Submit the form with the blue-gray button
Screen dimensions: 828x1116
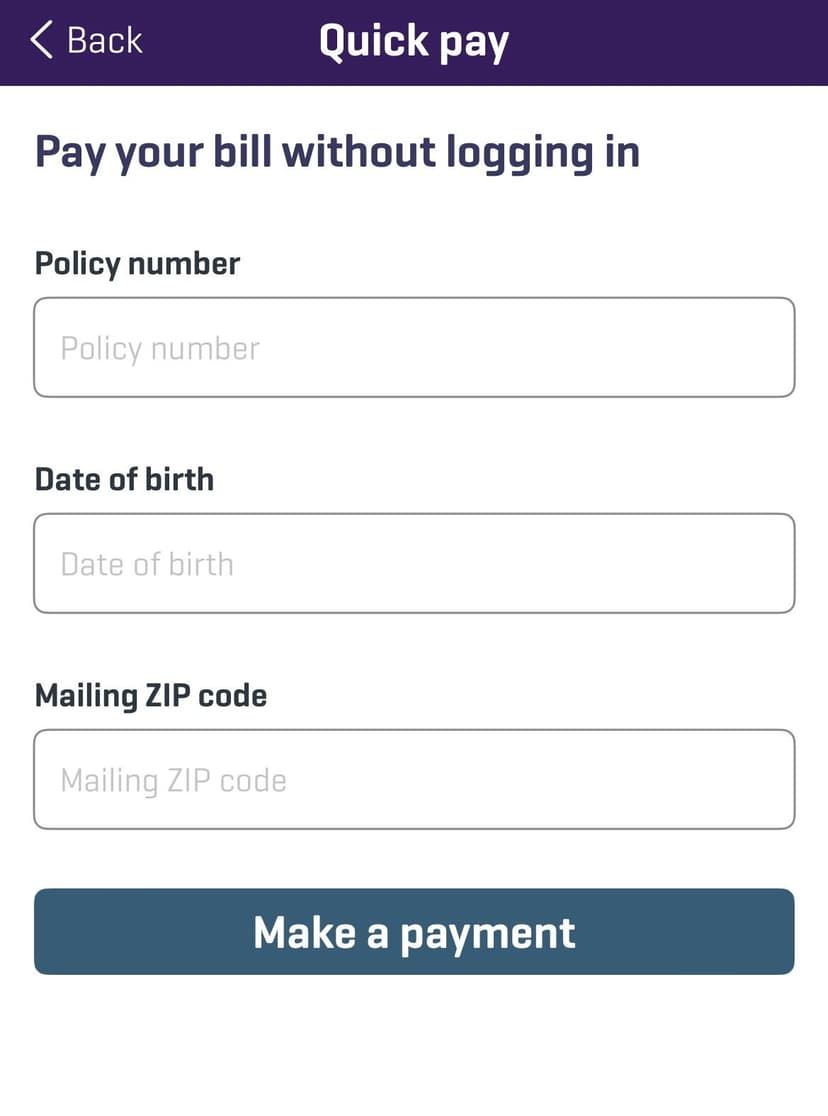(x=414, y=932)
